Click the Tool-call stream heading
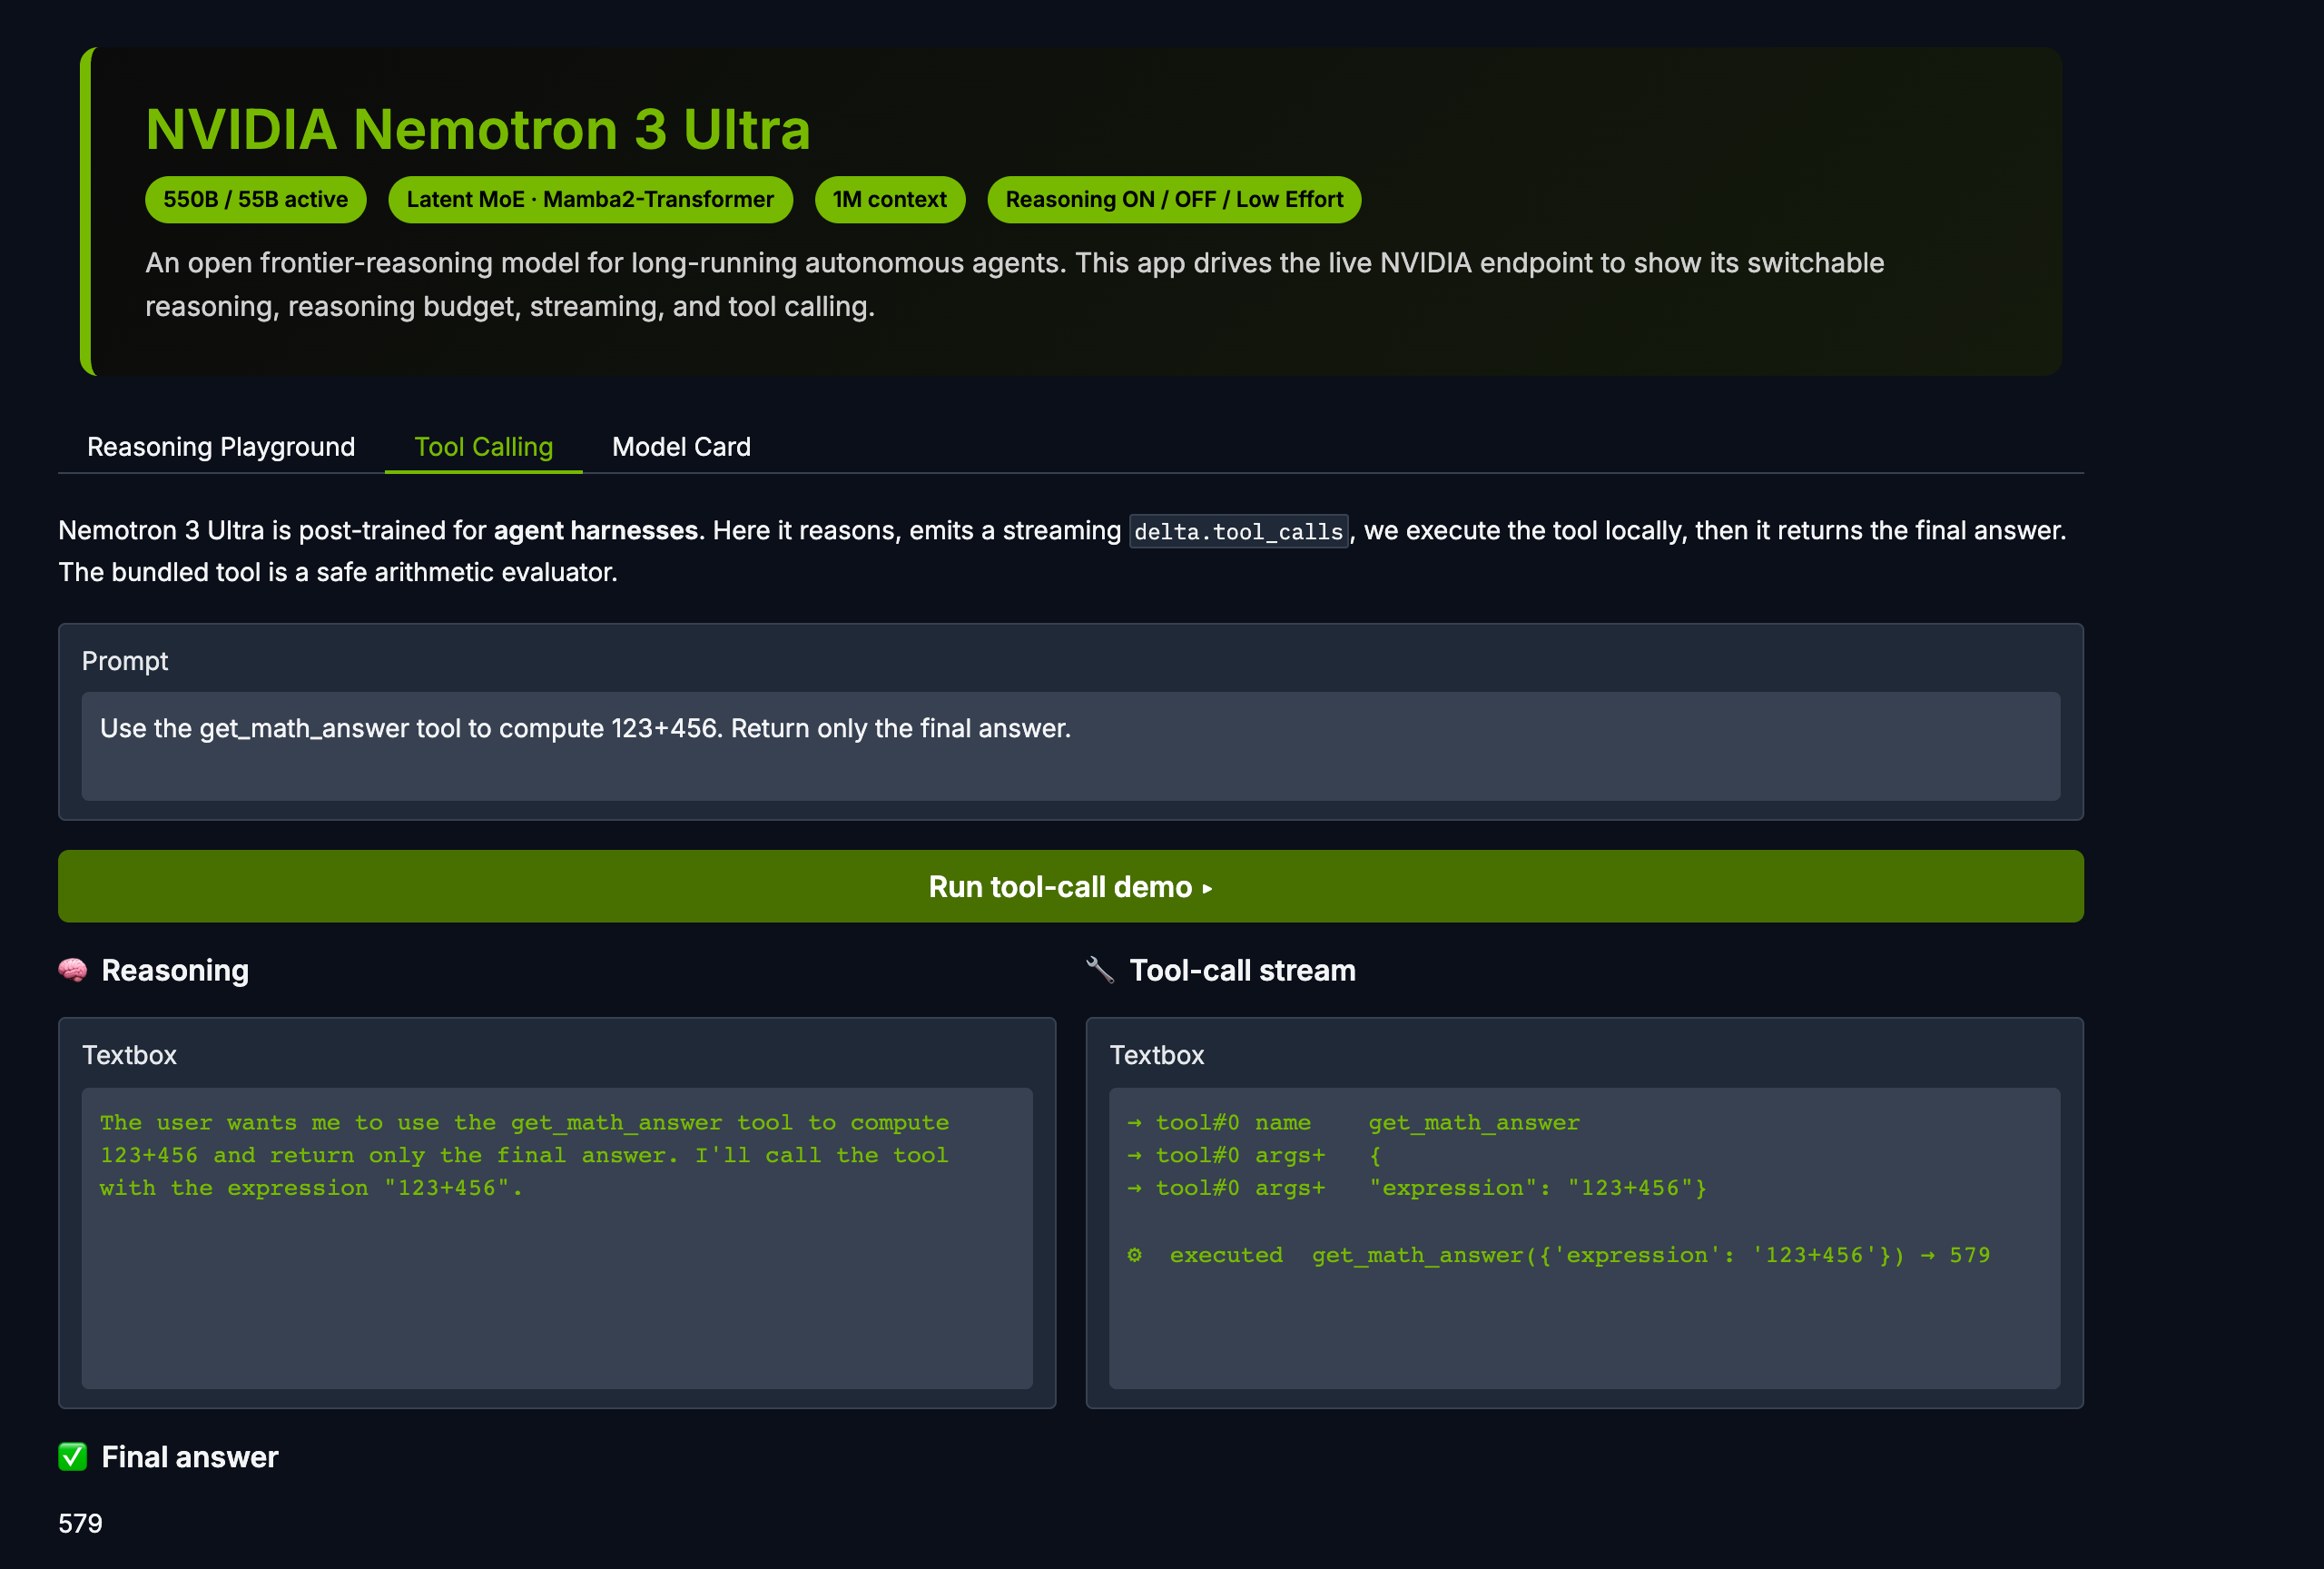This screenshot has height=1569, width=2324. click(1242, 970)
